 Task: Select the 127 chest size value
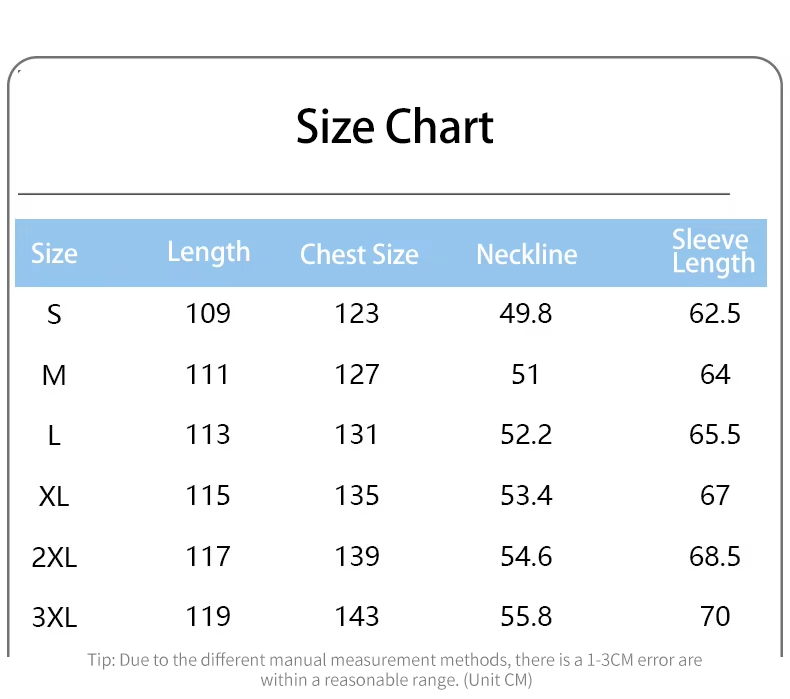click(357, 375)
